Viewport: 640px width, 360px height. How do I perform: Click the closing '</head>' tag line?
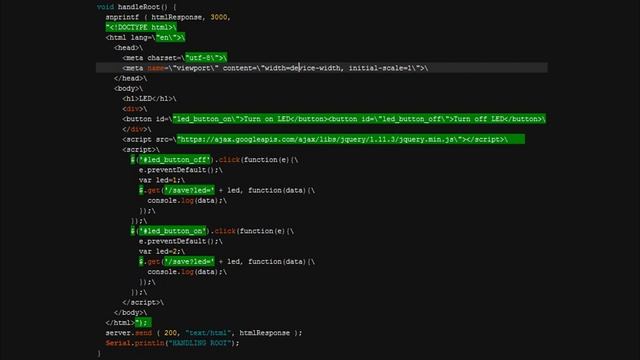click(x=131, y=78)
